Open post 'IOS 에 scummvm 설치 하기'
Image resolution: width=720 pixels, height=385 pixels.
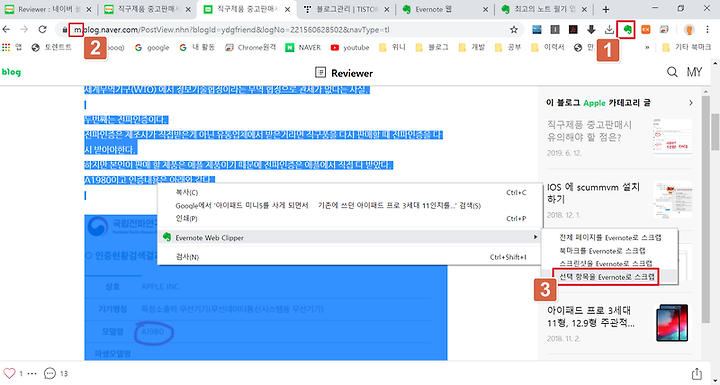click(594, 193)
